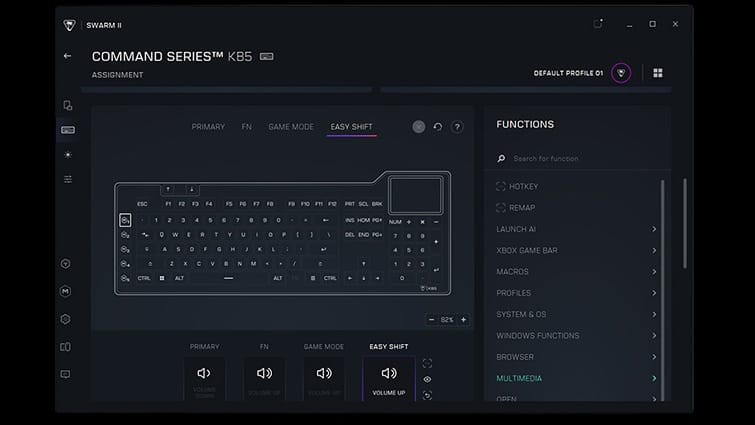
Task: Select macro key 4 on keyboard's left edge
Action: [125, 264]
